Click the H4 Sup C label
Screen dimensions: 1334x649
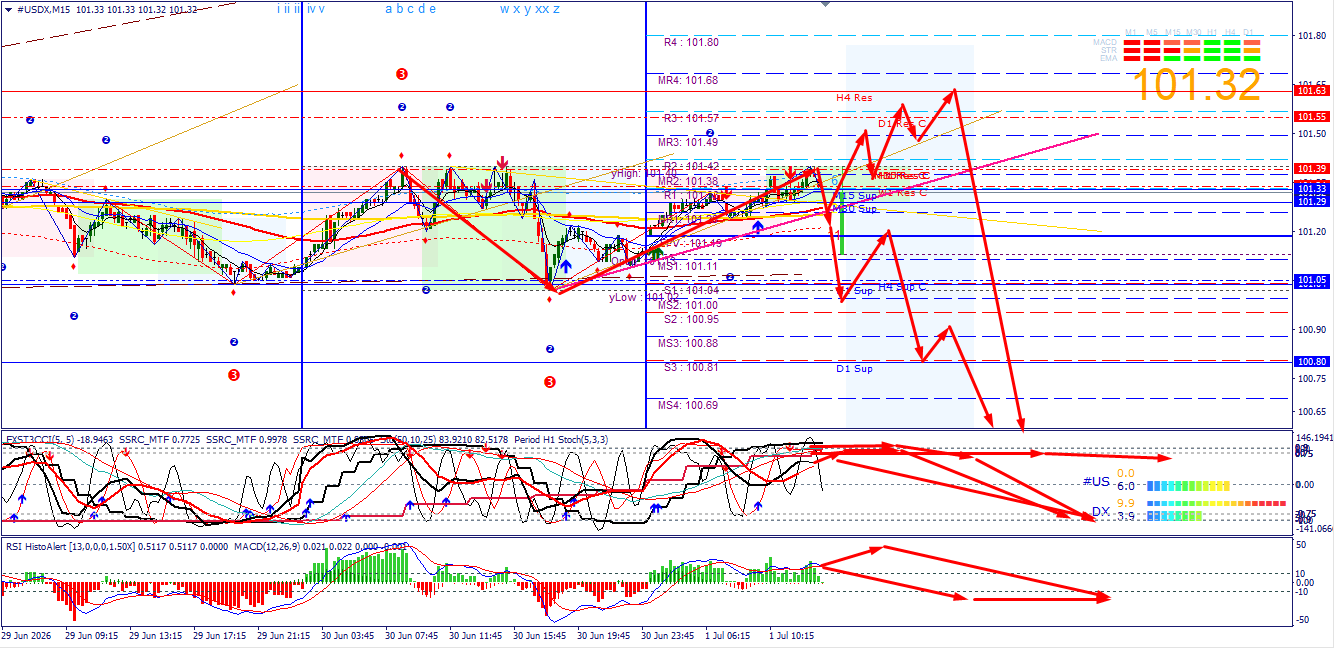(x=903, y=287)
